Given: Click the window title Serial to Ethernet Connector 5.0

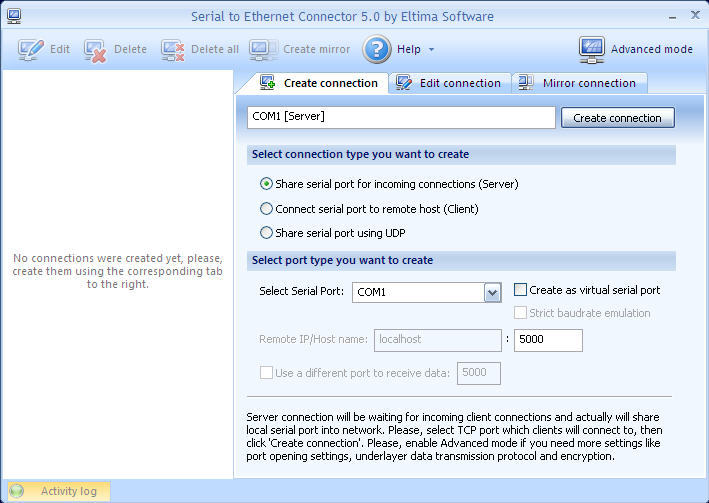Looking at the screenshot, I should coord(342,16).
